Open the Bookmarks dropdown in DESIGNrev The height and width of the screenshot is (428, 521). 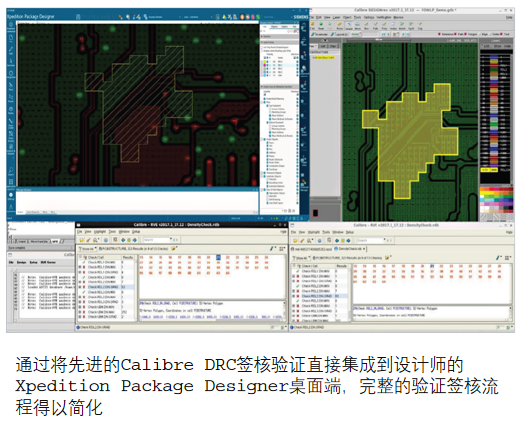[x=320, y=34]
